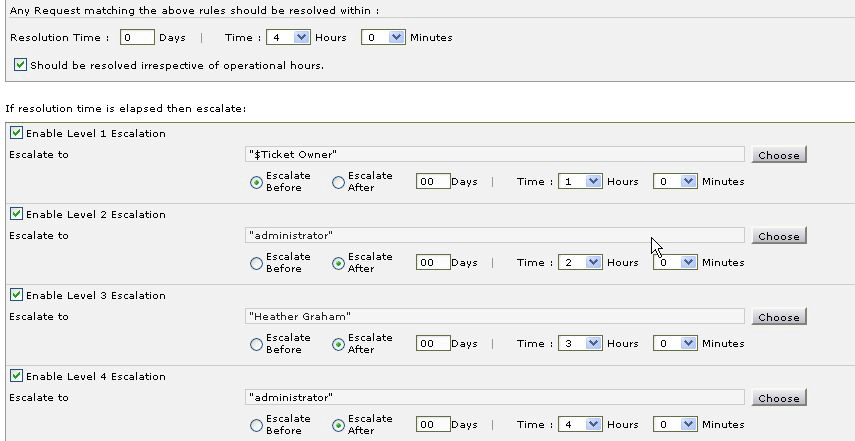Uncheck Enable Level 1 Escalation checkbox
The image size is (855, 441).
(16, 133)
